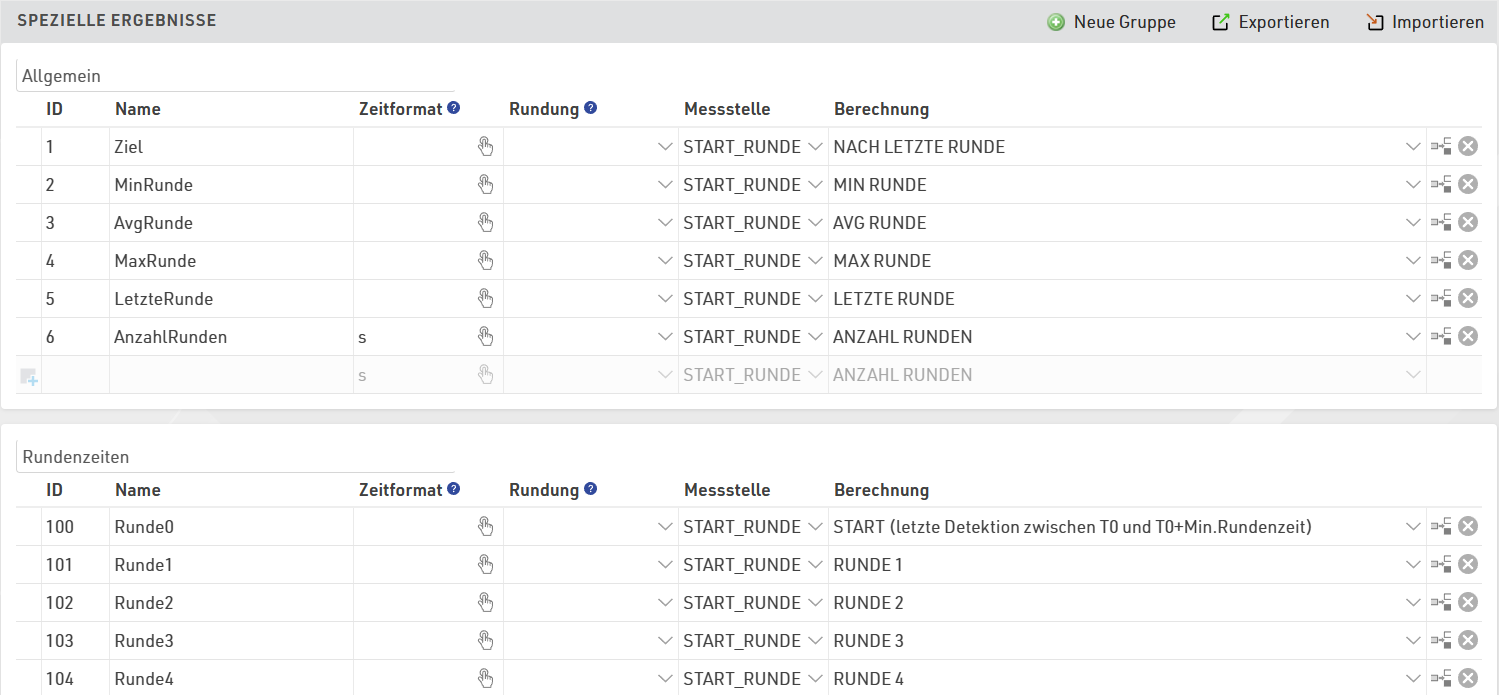The height and width of the screenshot is (695, 1499).
Task: Click the Name field containing MinRunde
Action: (230, 185)
